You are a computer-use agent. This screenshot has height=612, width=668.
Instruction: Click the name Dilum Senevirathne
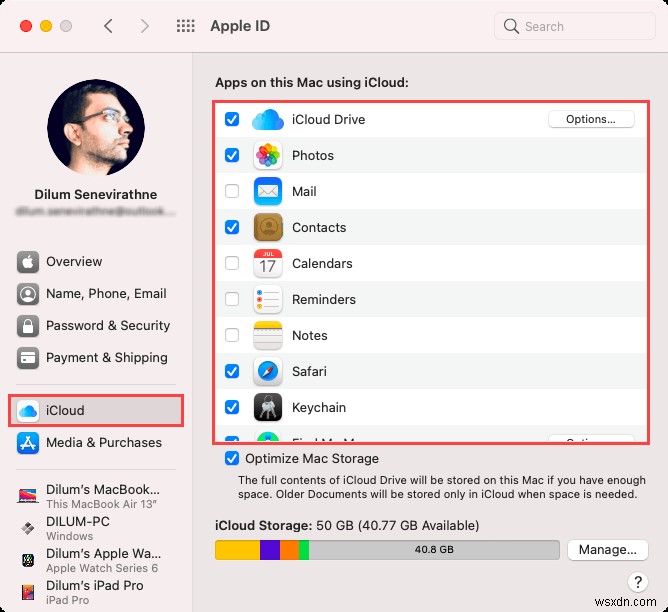[x=96, y=195]
